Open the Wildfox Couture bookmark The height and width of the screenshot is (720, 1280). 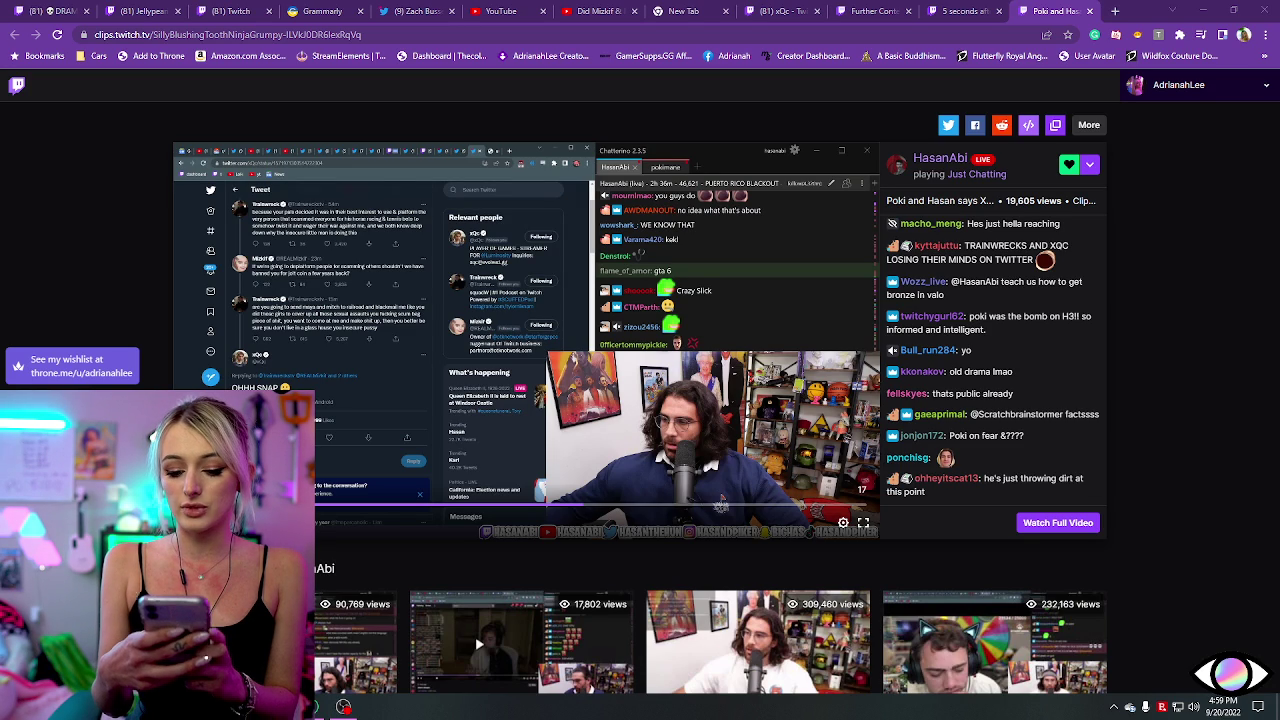tap(1171, 56)
